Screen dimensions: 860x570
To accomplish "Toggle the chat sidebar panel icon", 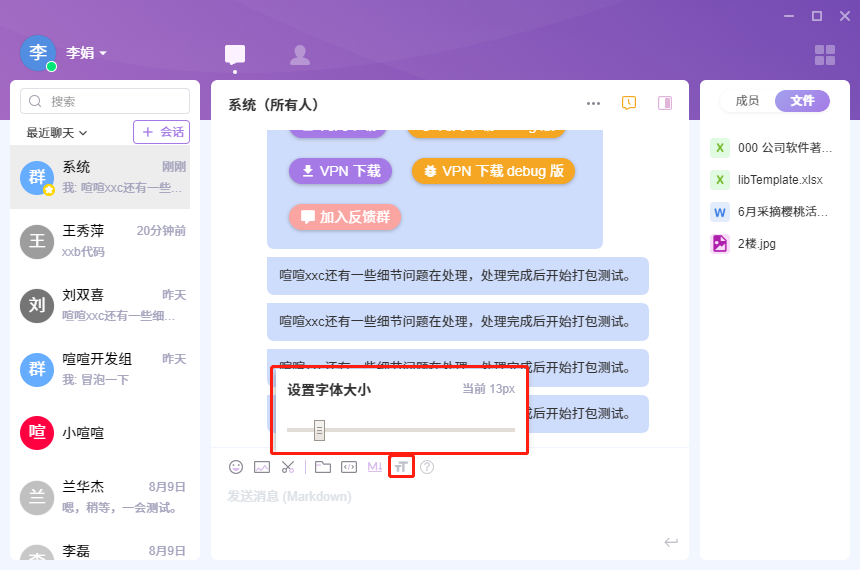I will [664, 103].
